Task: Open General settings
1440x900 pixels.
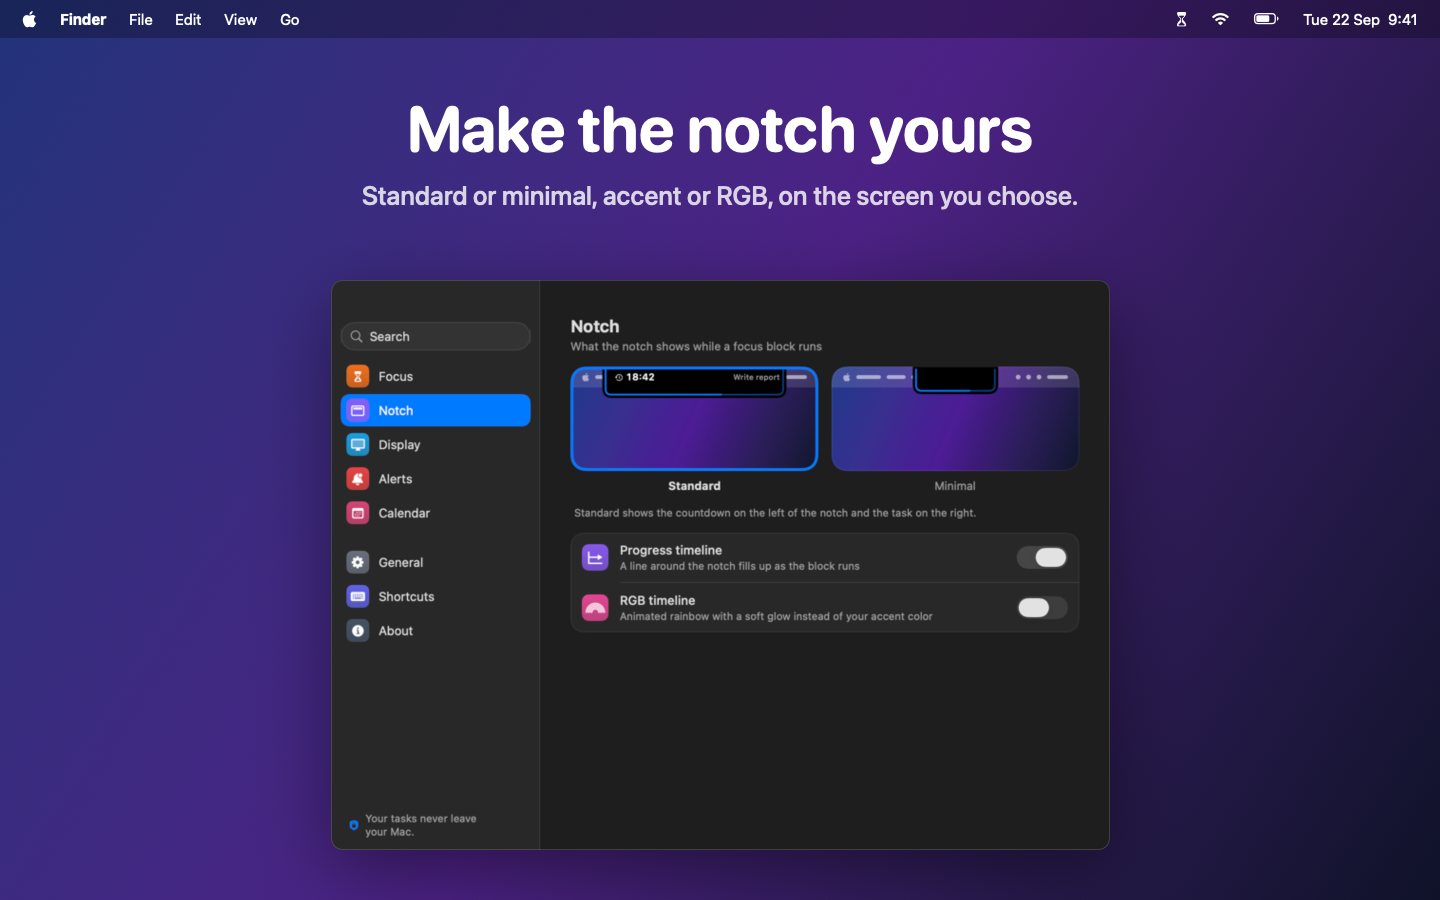Action: pyautogui.click(x=436, y=562)
